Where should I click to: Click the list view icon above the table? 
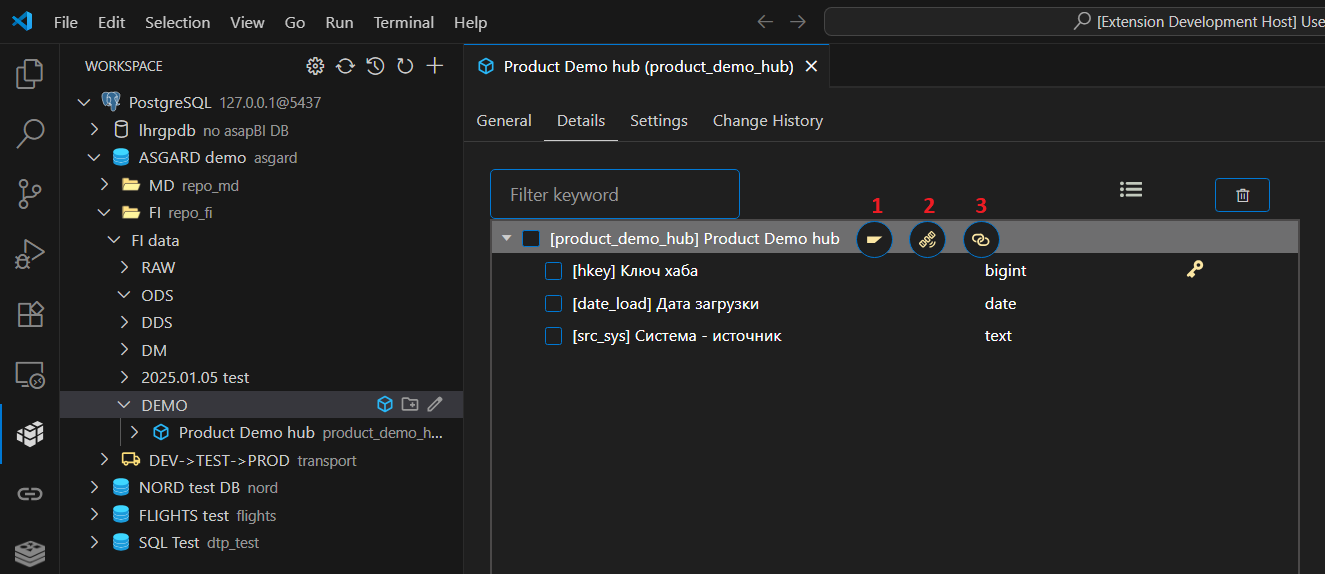(1131, 189)
